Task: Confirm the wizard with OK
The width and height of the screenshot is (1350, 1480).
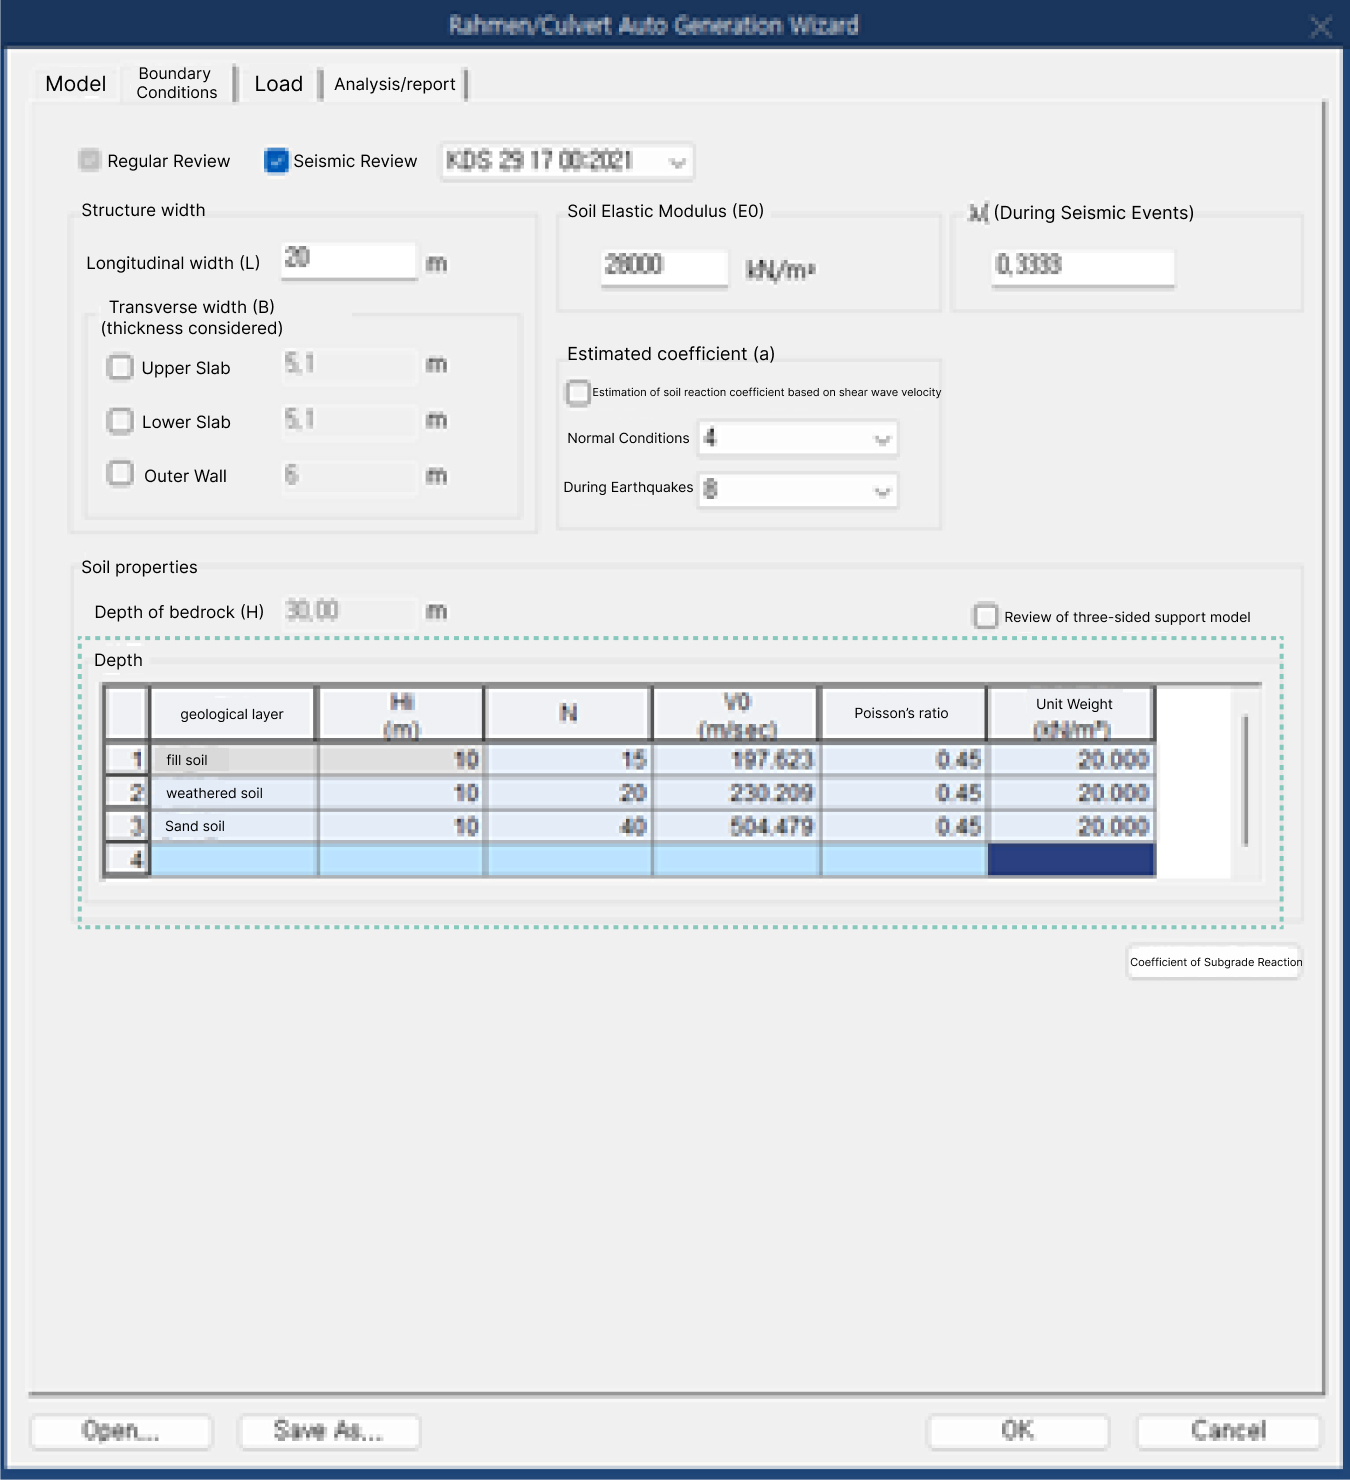Action: (x=1018, y=1431)
